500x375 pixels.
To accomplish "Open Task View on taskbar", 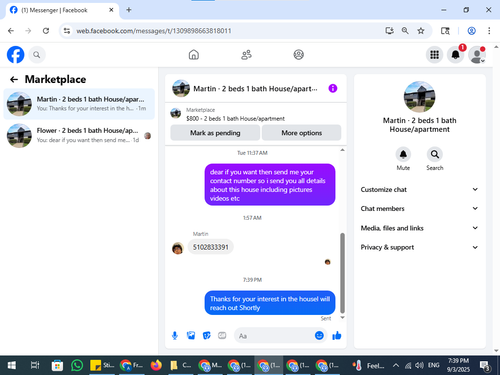I will pyautogui.click(x=35, y=366).
